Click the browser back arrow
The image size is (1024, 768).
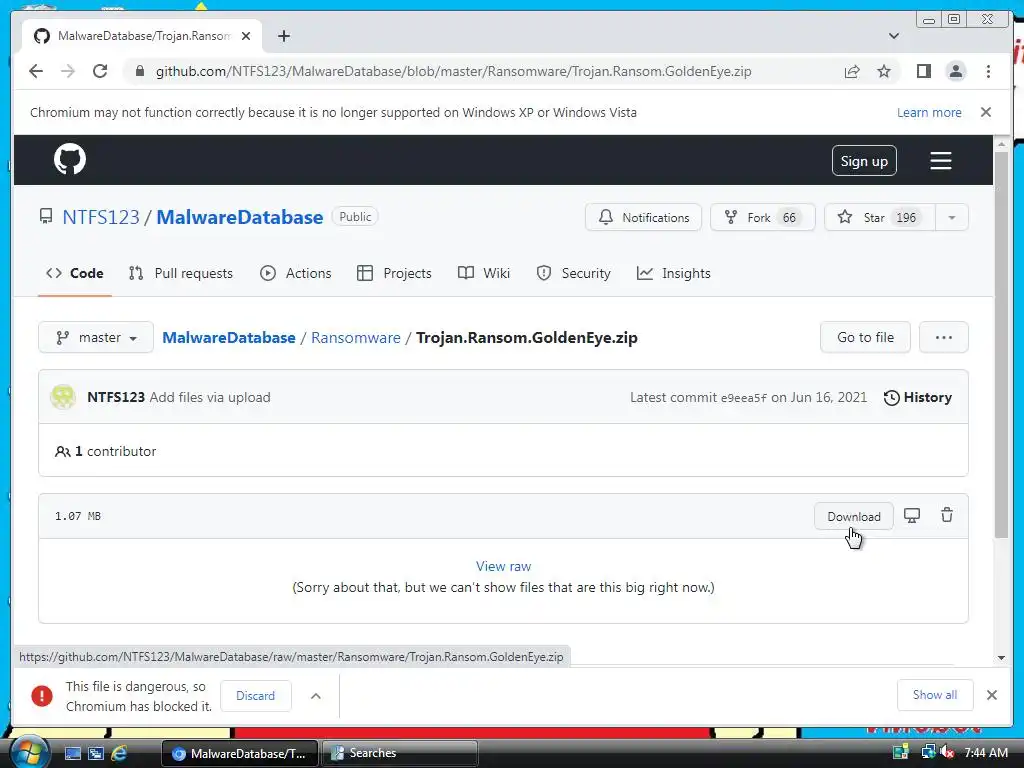coord(36,71)
